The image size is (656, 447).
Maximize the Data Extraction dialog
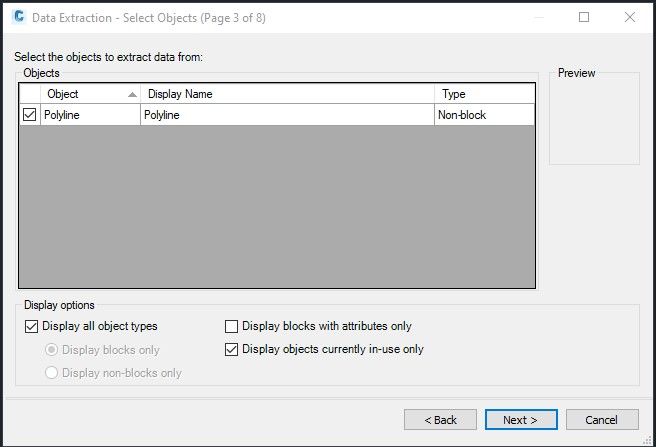click(x=584, y=17)
